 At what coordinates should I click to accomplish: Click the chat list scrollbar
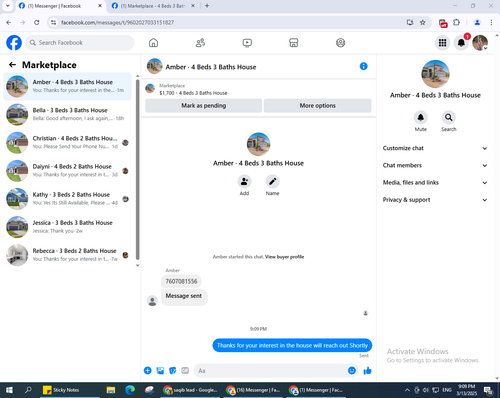[x=138, y=169]
